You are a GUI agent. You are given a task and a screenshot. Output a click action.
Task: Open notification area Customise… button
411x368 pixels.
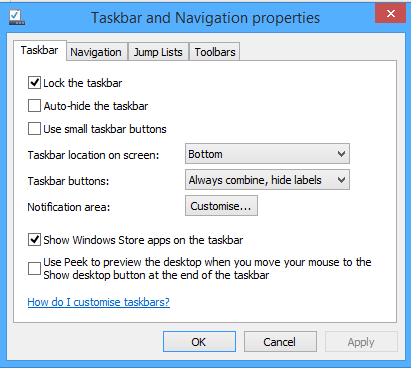221,206
